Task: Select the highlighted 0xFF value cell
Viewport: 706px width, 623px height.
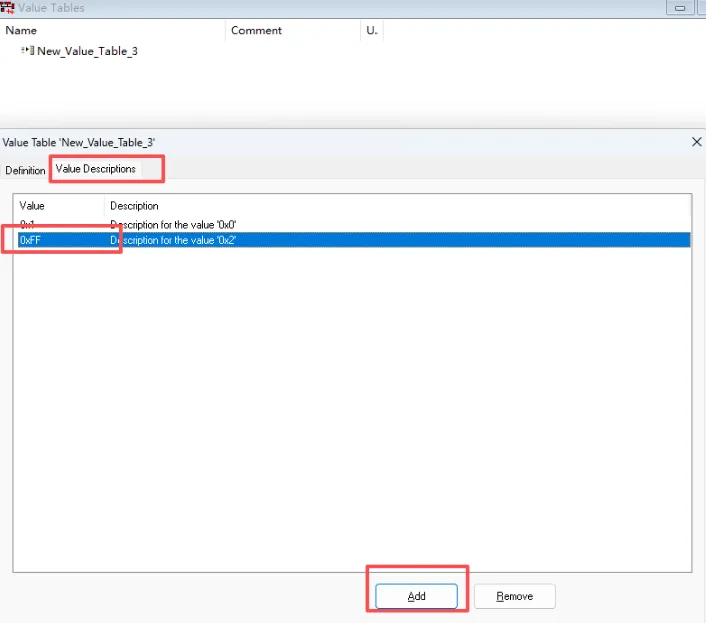Action: (29, 240)
